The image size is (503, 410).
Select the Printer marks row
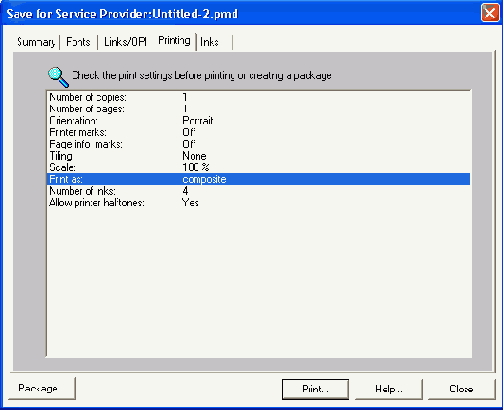tap(258, 132)
